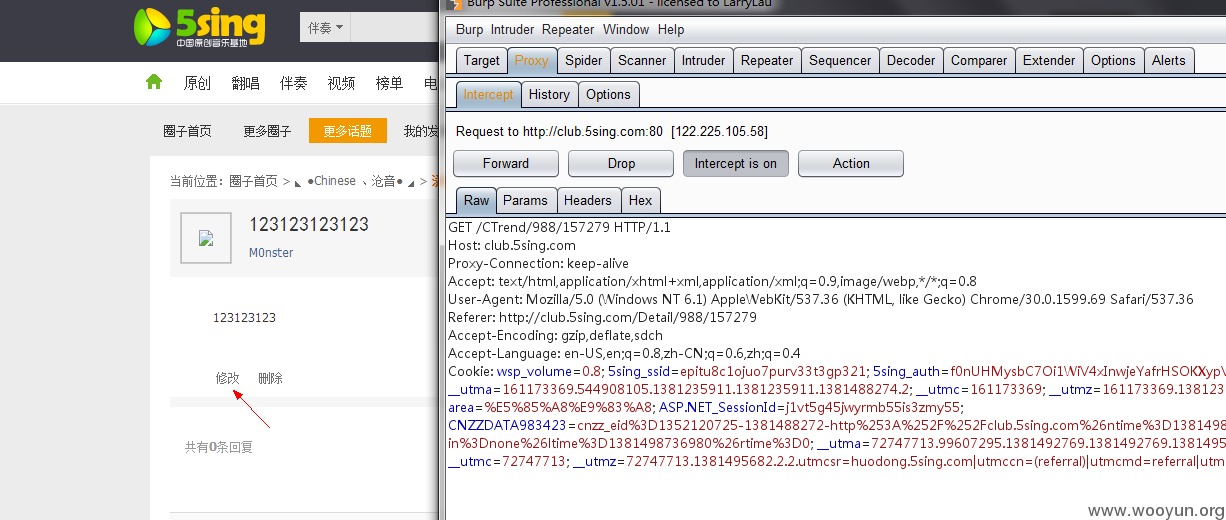The image size is (1226, 520).
Task: Open 原创 in 5sing navigation
Action: [x=197, y=83]
